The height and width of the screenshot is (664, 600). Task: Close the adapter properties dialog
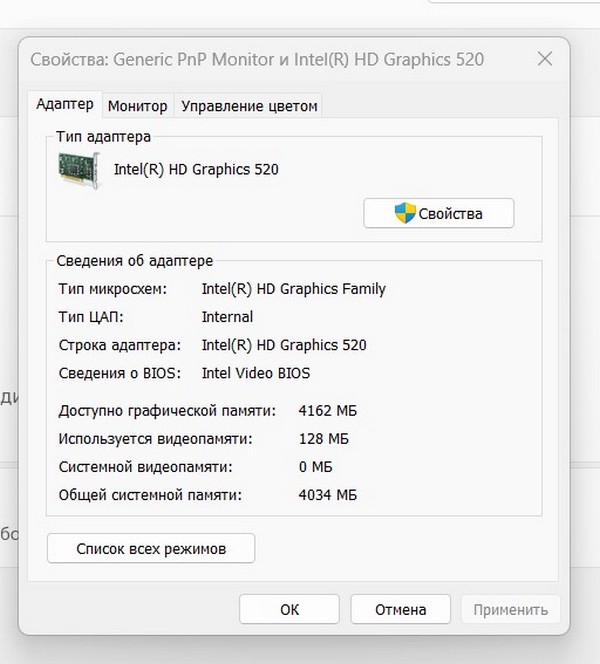(x=545, y=59)
